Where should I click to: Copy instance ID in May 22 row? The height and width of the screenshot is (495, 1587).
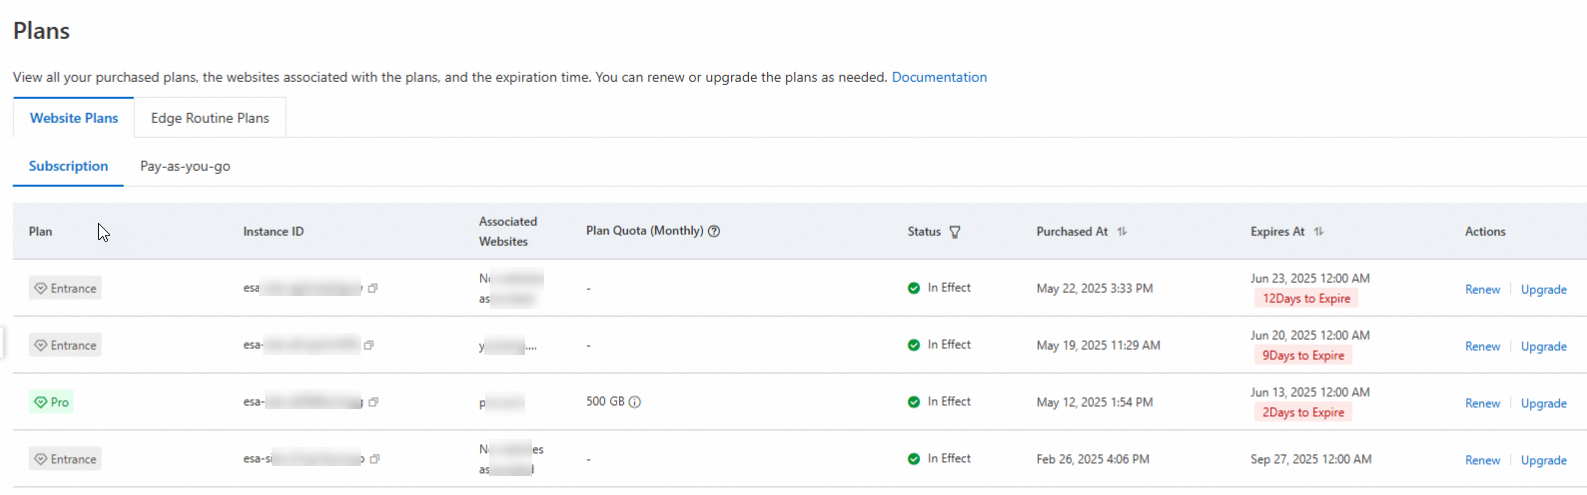[x=373, y=288]
